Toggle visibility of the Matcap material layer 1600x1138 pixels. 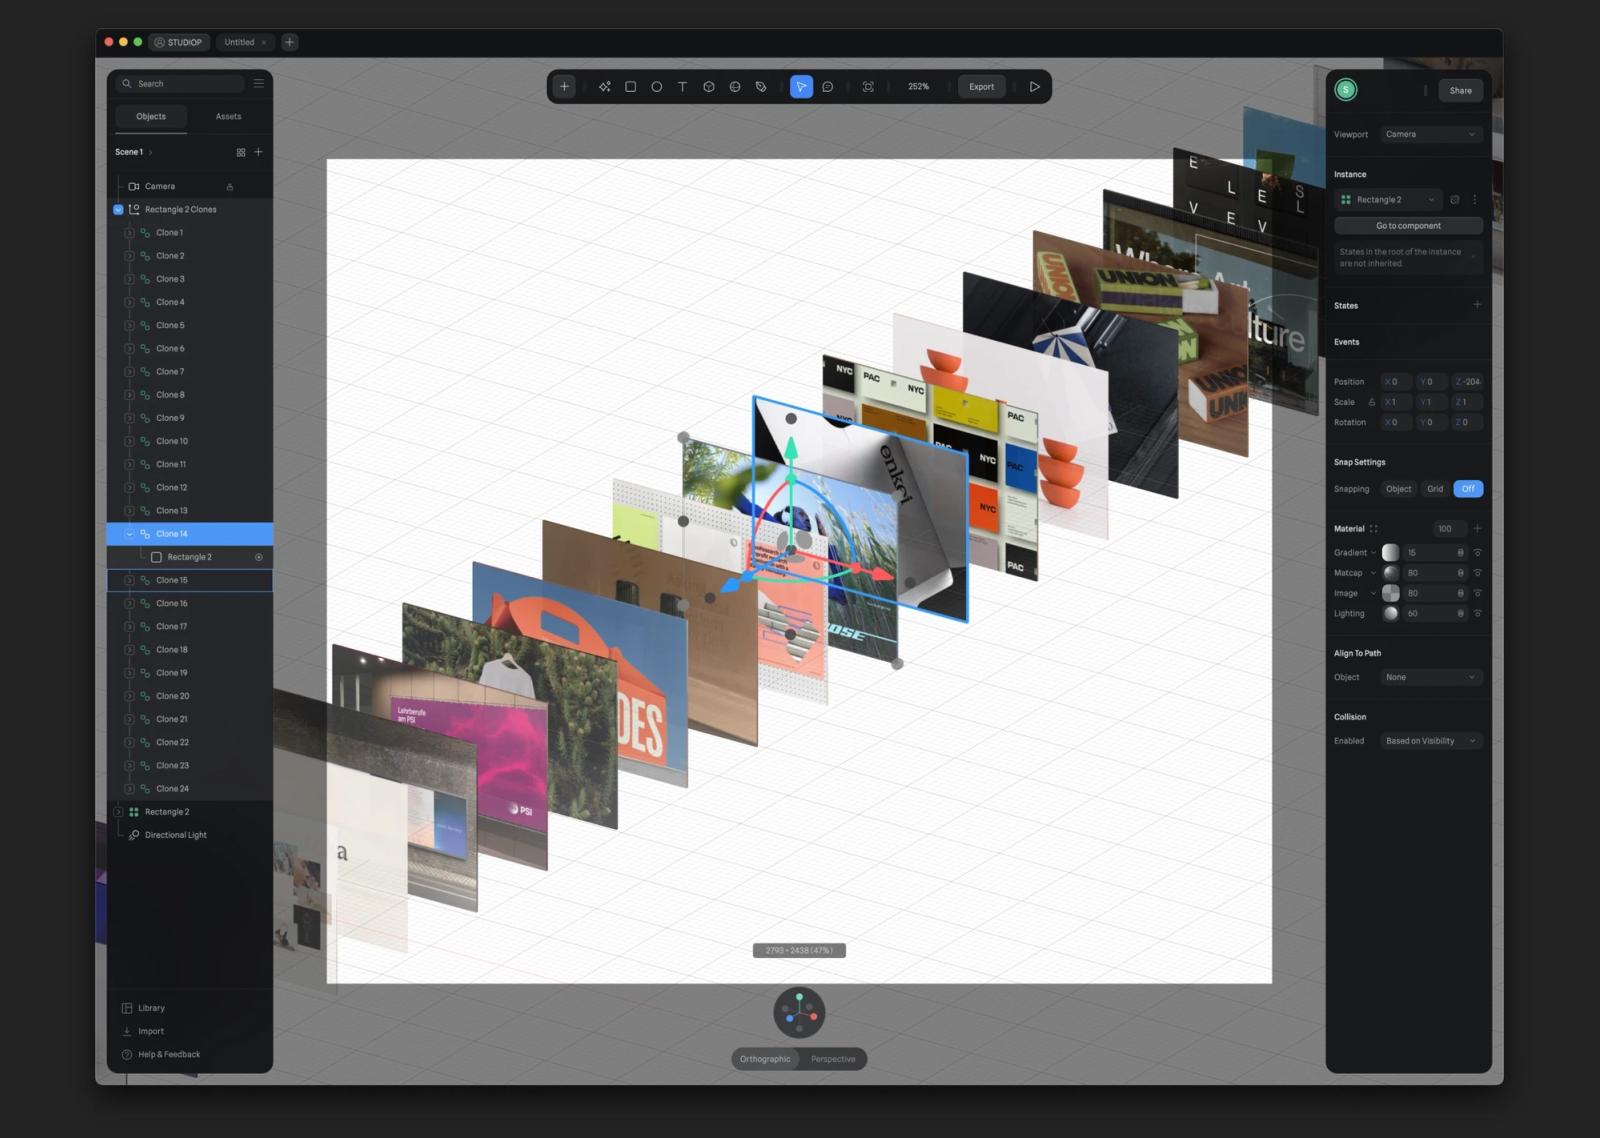point(1478,573)
